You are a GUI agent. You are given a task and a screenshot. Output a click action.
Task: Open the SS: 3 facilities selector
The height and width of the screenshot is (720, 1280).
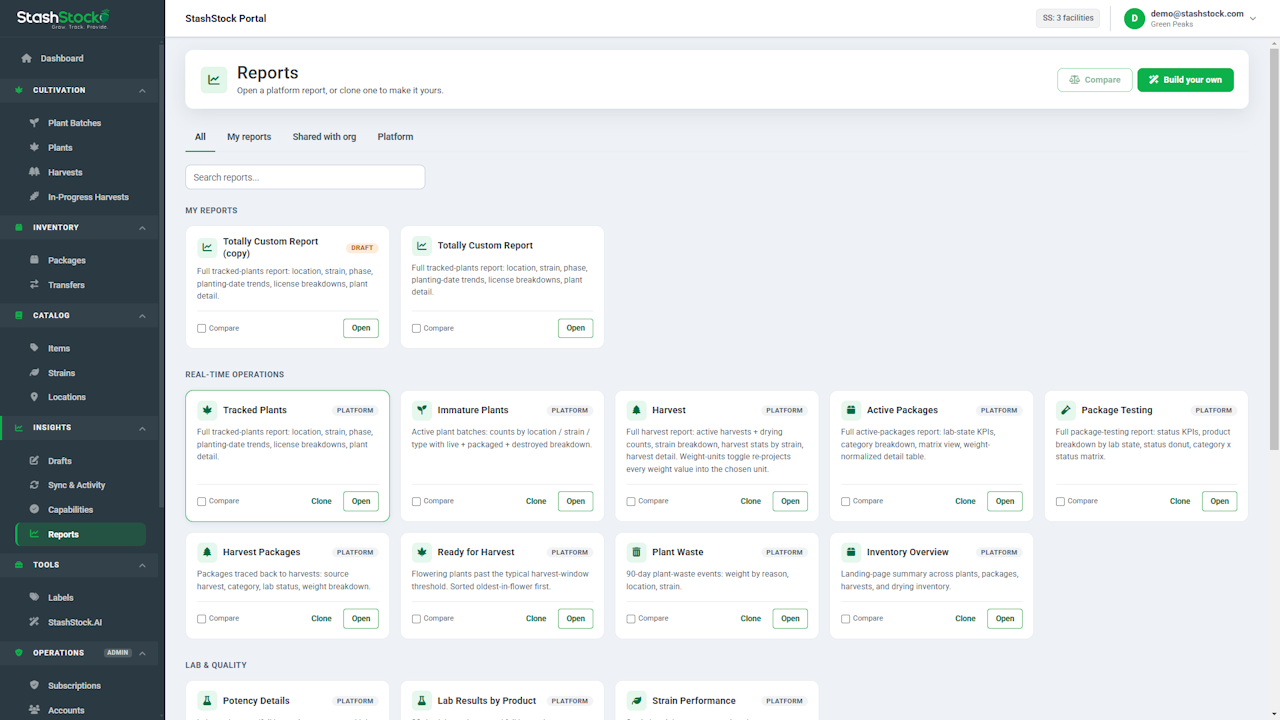point(1068,18)
